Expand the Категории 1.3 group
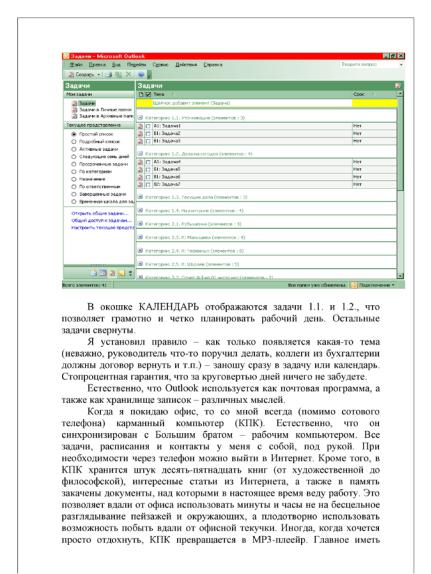The image size is (431, 574). tap(140, 197)
